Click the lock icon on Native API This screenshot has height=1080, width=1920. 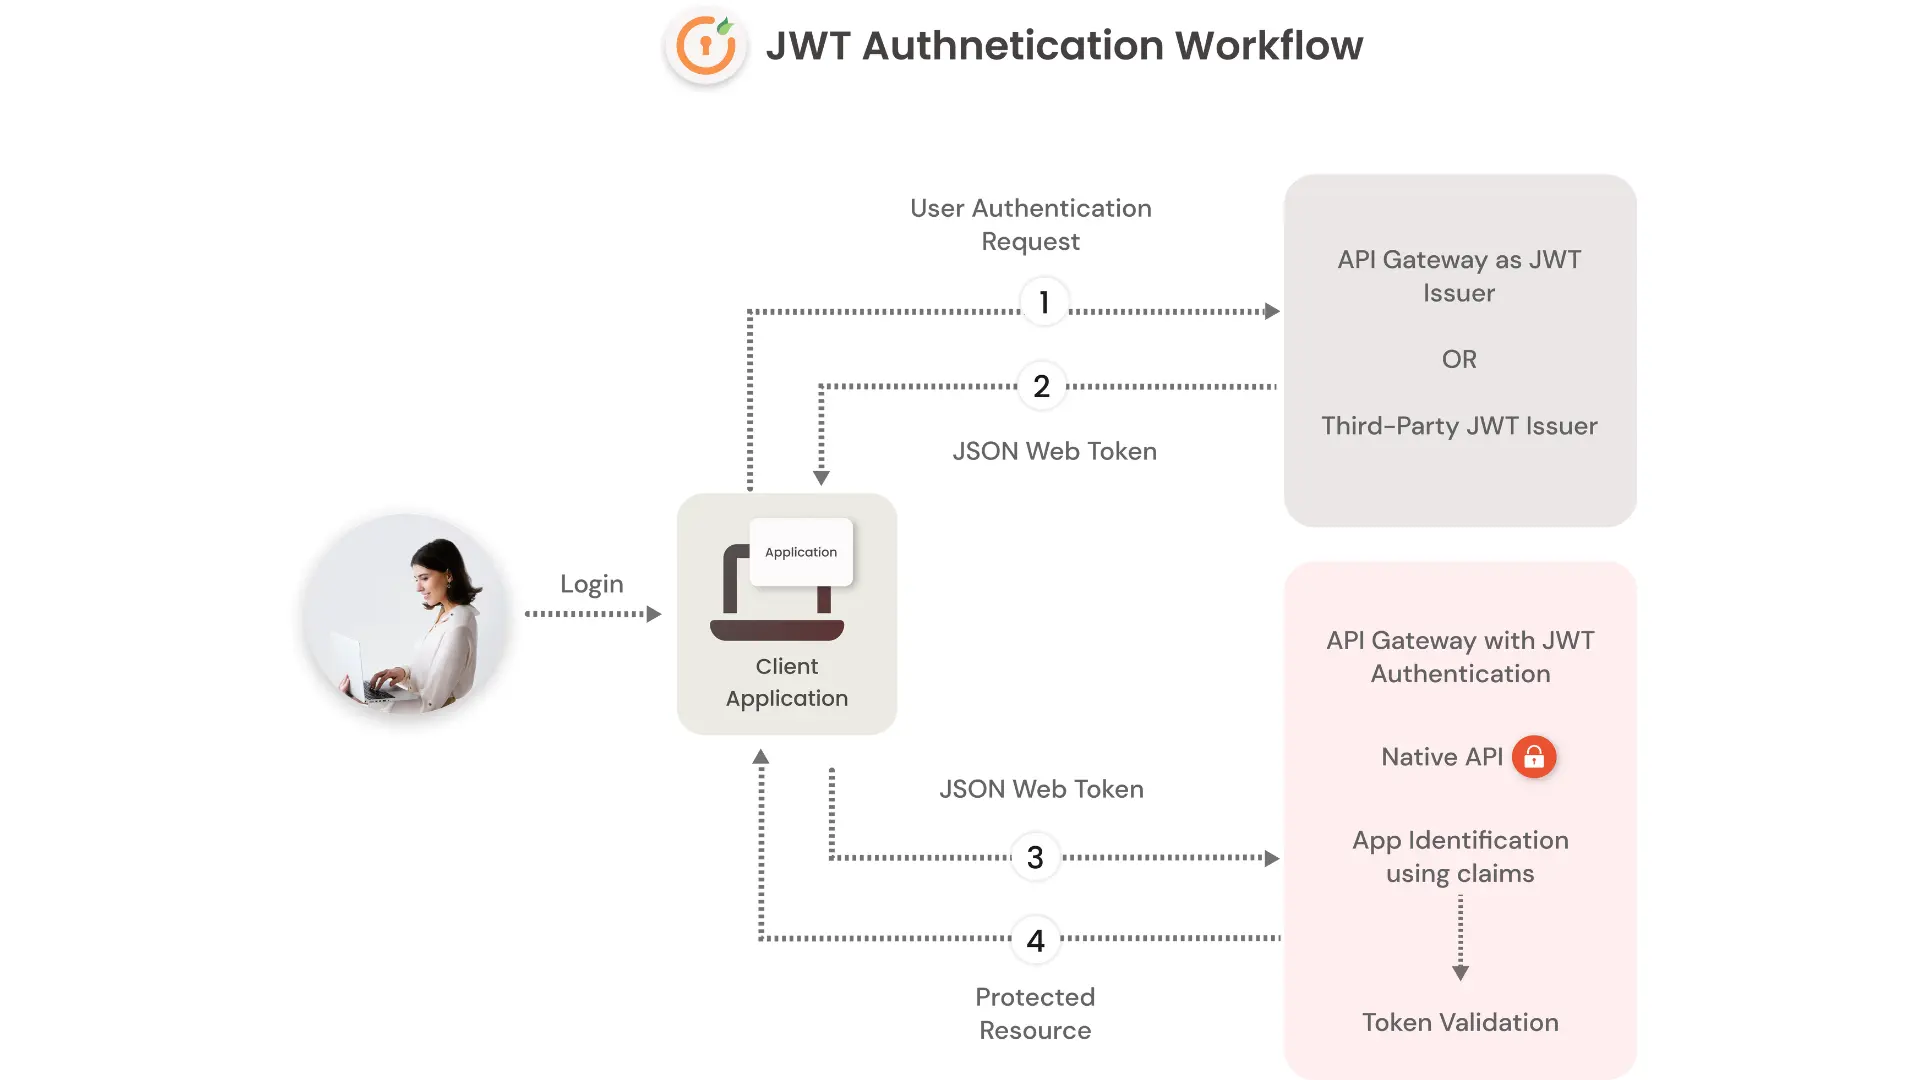[x=1532, y=756]
